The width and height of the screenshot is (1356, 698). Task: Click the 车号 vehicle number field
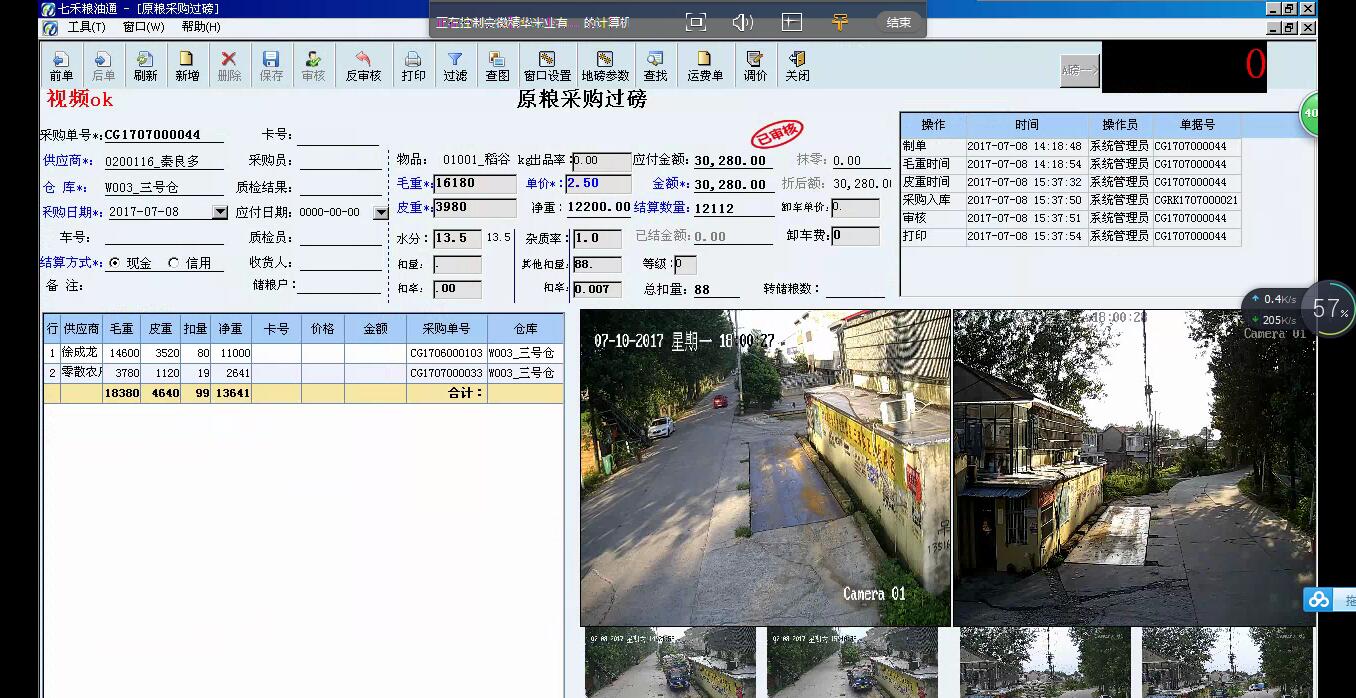click(164, 238)
